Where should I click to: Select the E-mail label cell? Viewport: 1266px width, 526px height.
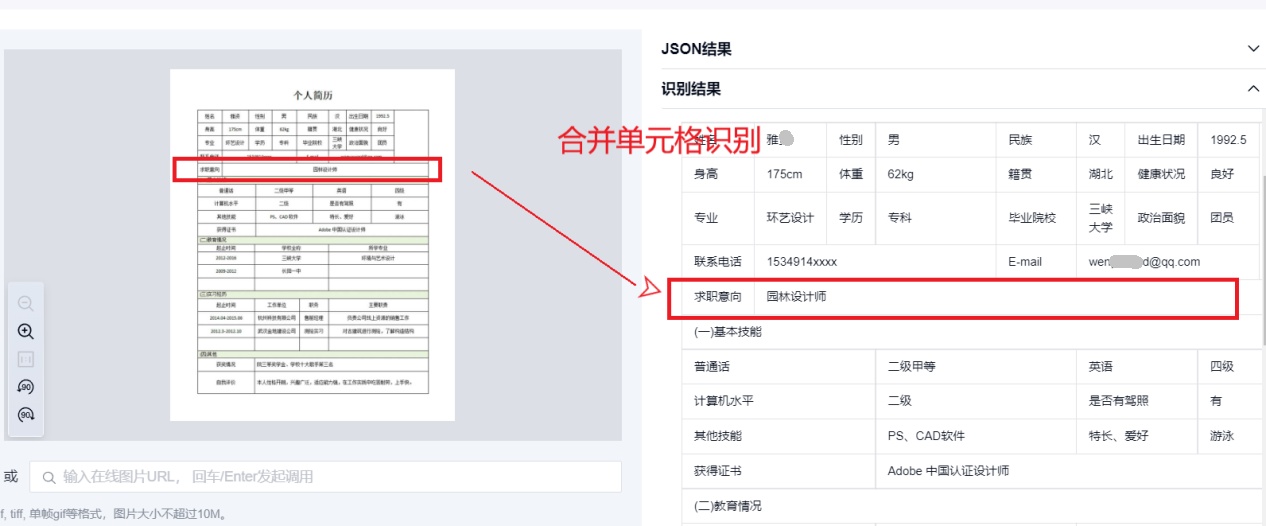(1036, 262)
